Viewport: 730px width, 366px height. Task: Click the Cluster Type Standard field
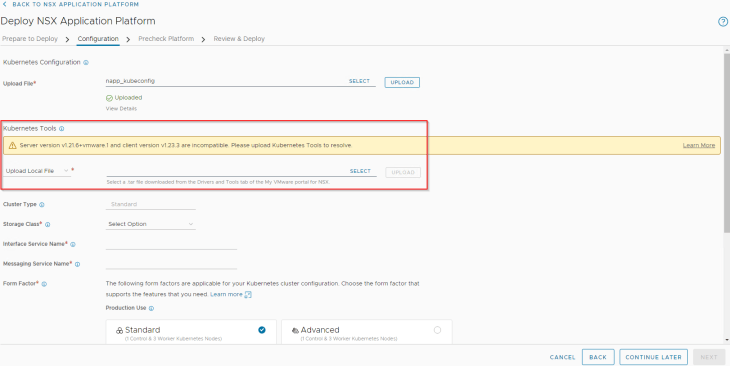pyautogui.click(x=150, y=204)
